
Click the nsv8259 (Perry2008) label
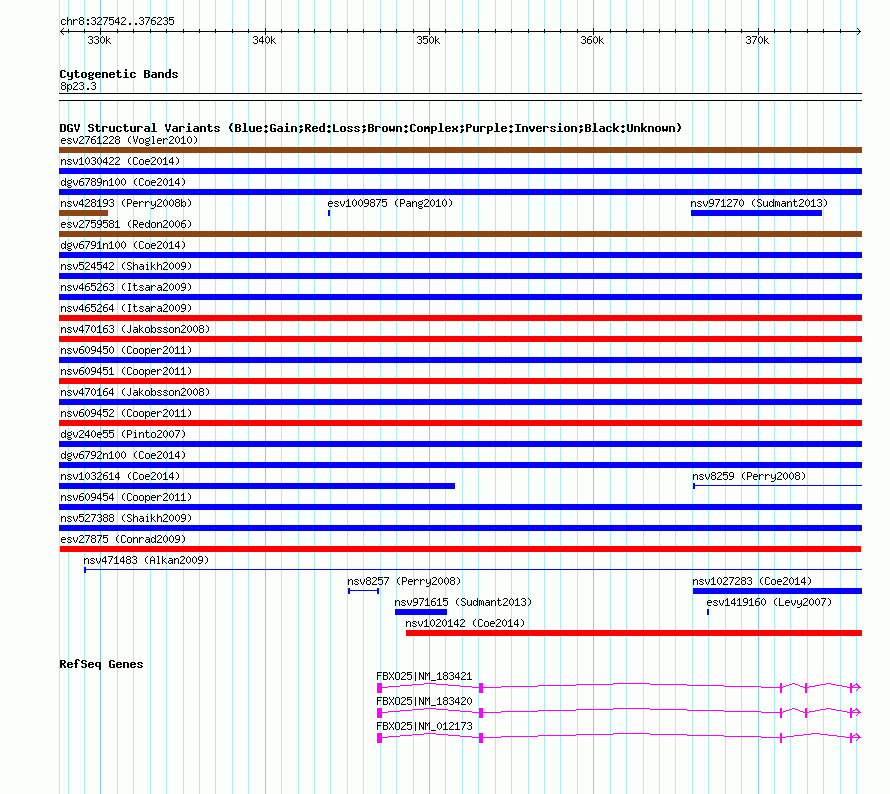749,476
